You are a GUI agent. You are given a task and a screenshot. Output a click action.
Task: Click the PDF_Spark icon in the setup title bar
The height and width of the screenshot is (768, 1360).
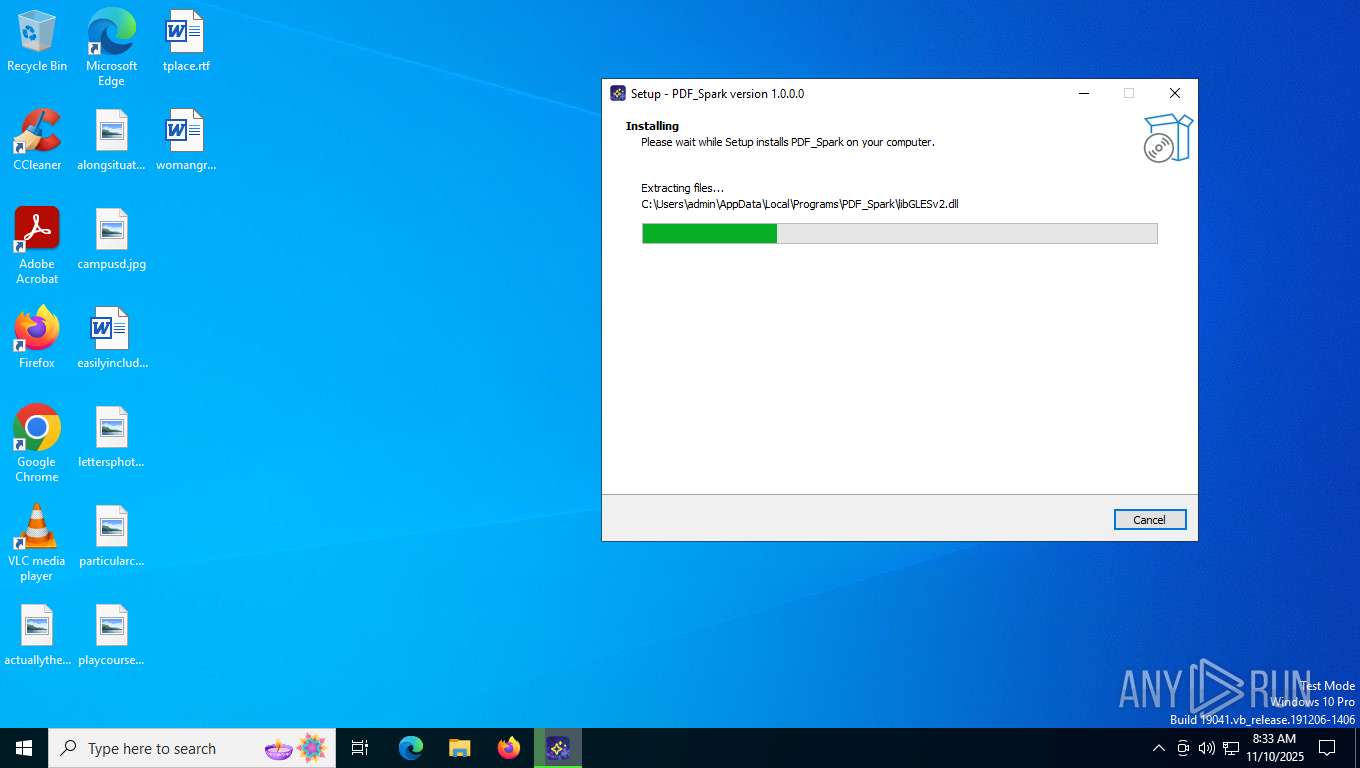click(x=618, y=93)
